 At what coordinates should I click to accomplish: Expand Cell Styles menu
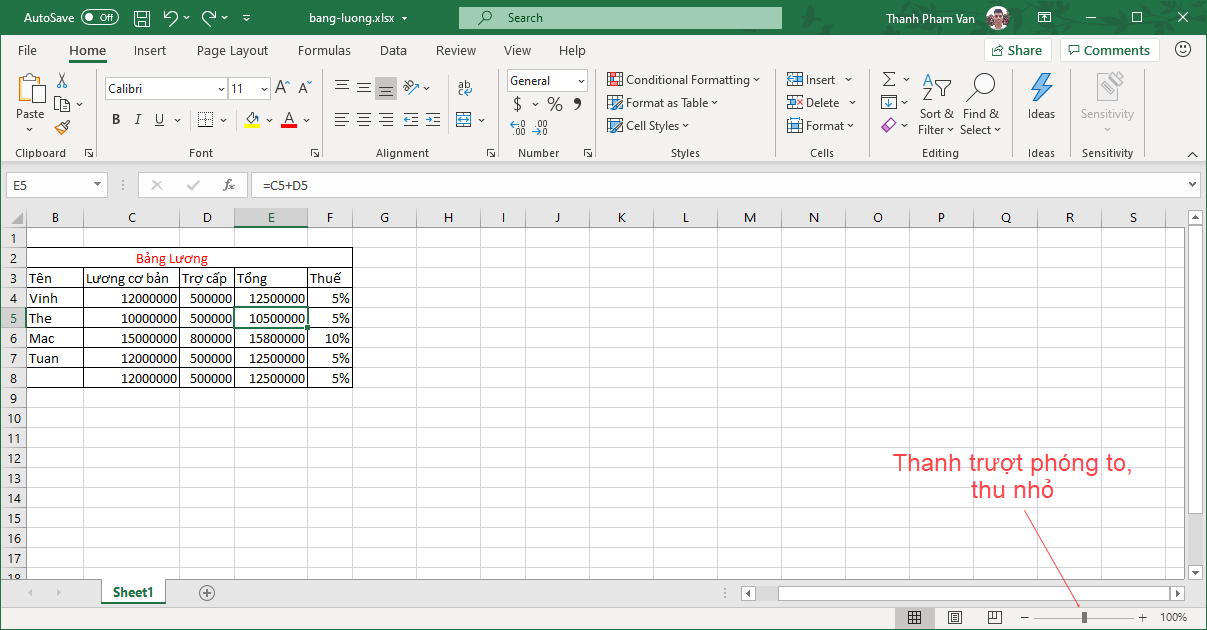pos(648,125)
